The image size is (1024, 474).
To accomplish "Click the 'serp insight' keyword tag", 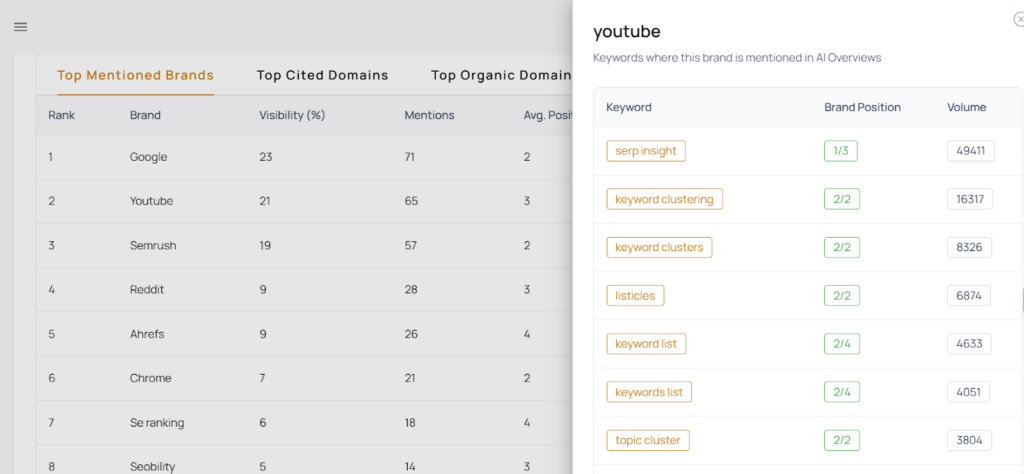I will (646, 151).
